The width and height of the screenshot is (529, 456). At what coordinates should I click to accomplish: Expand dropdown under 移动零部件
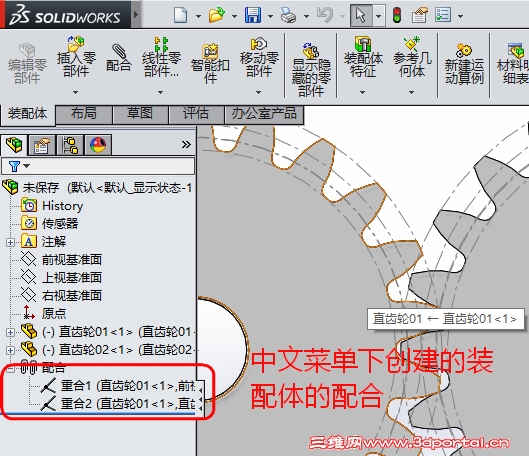[258, 92]
